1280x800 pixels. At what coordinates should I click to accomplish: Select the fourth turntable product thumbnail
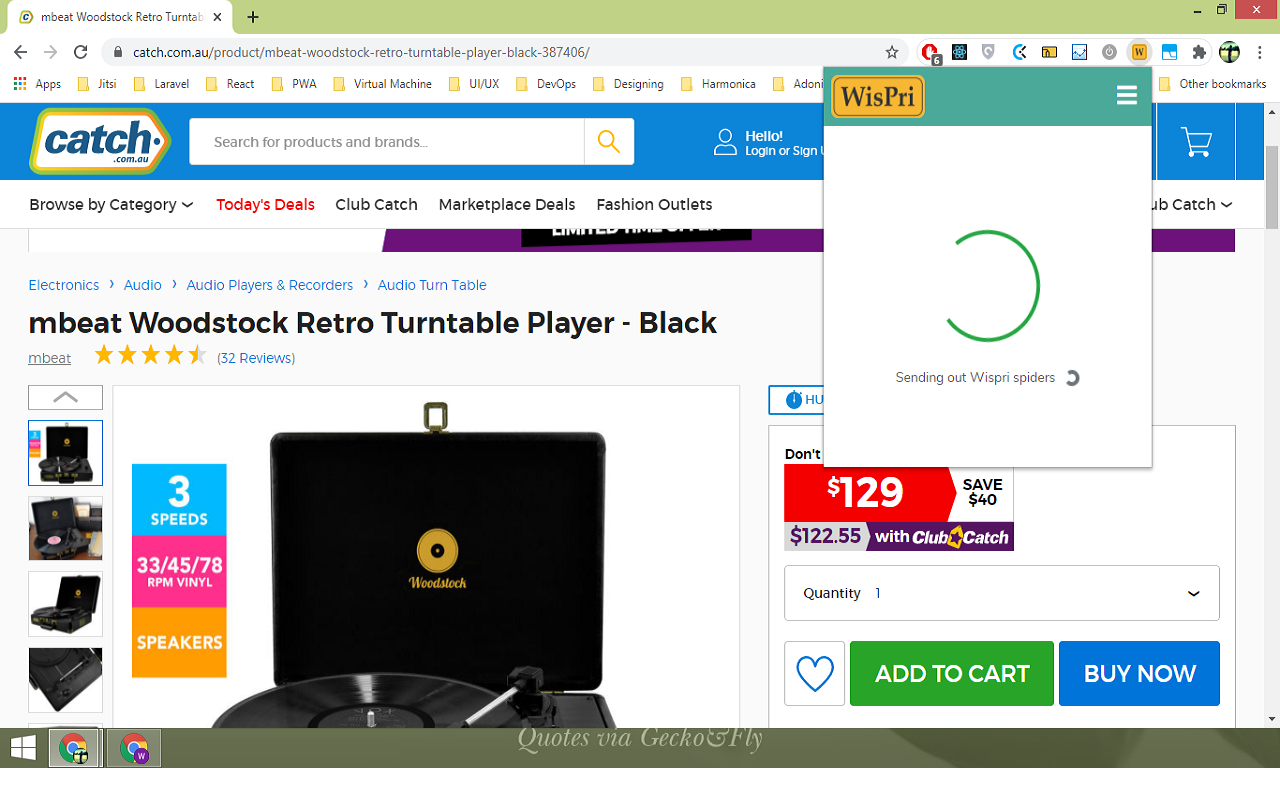coord(65,680)
